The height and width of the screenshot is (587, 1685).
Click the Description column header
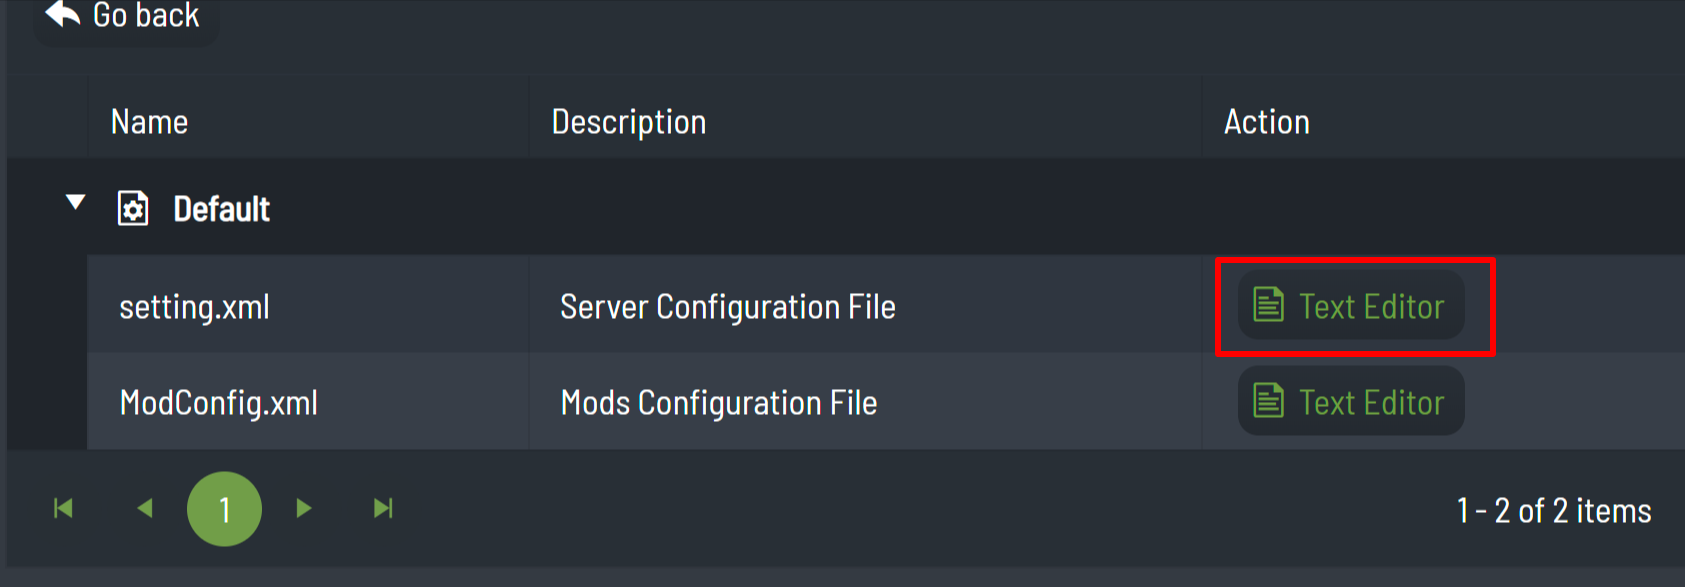pos(629,122)
